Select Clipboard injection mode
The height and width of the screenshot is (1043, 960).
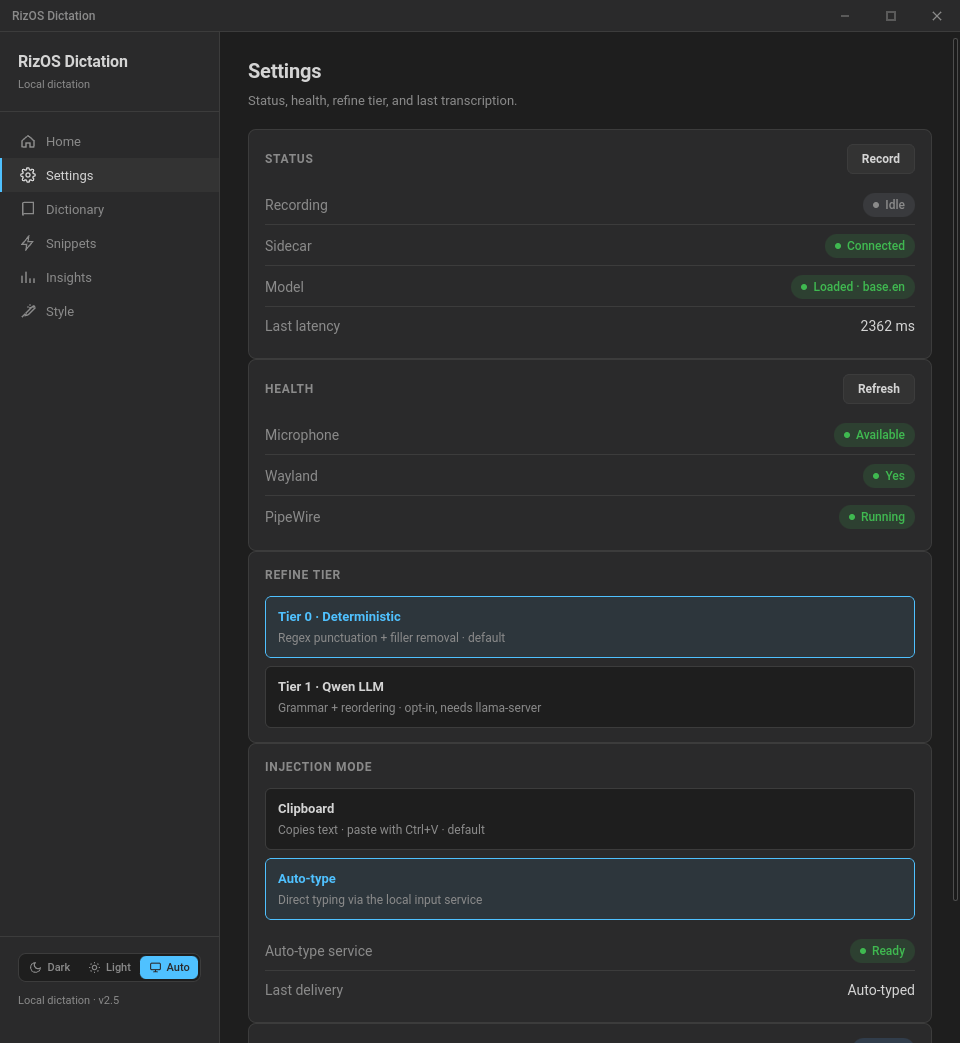tap(589, 819)
